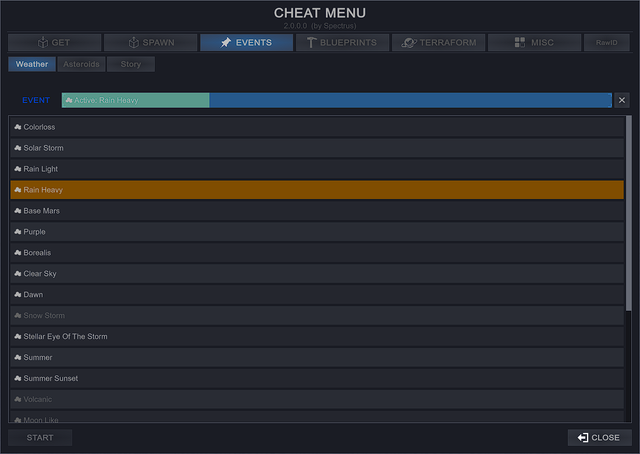640x454 pixels.
Task: Click the cloud icon beside Solar Storm
Action: coord(18,148)
